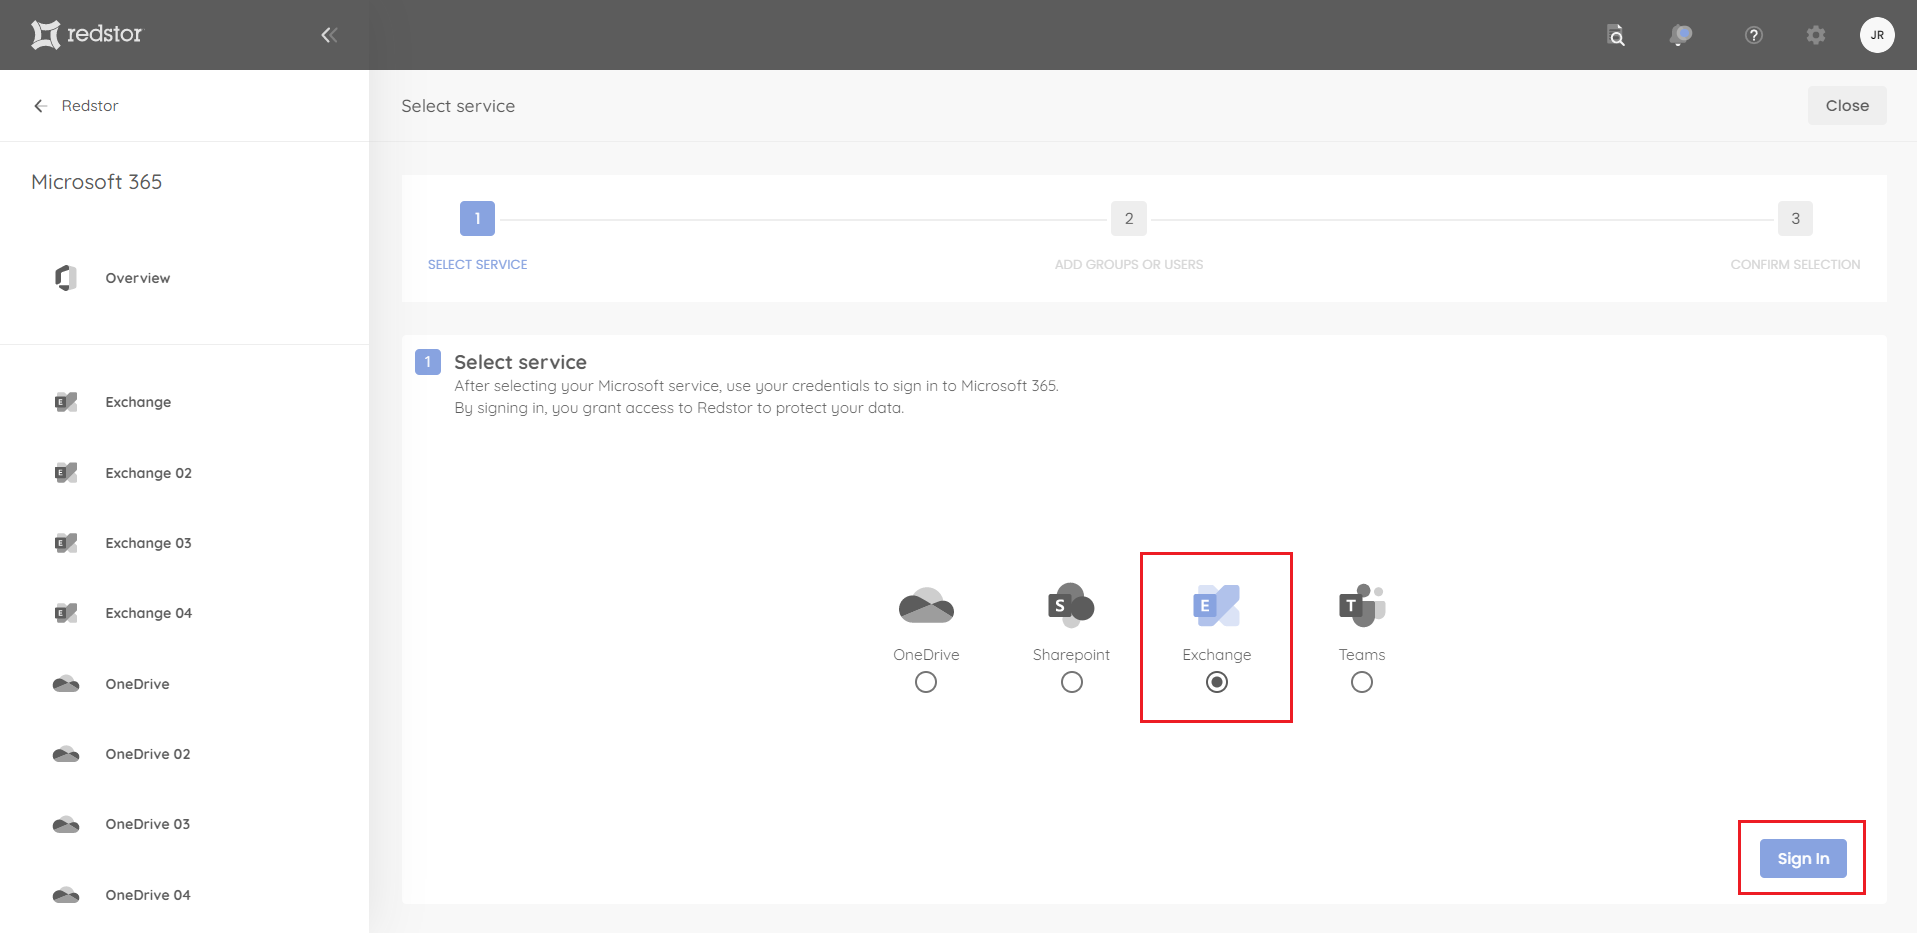Open the help question mark icon

click(x=1753, y=35)
